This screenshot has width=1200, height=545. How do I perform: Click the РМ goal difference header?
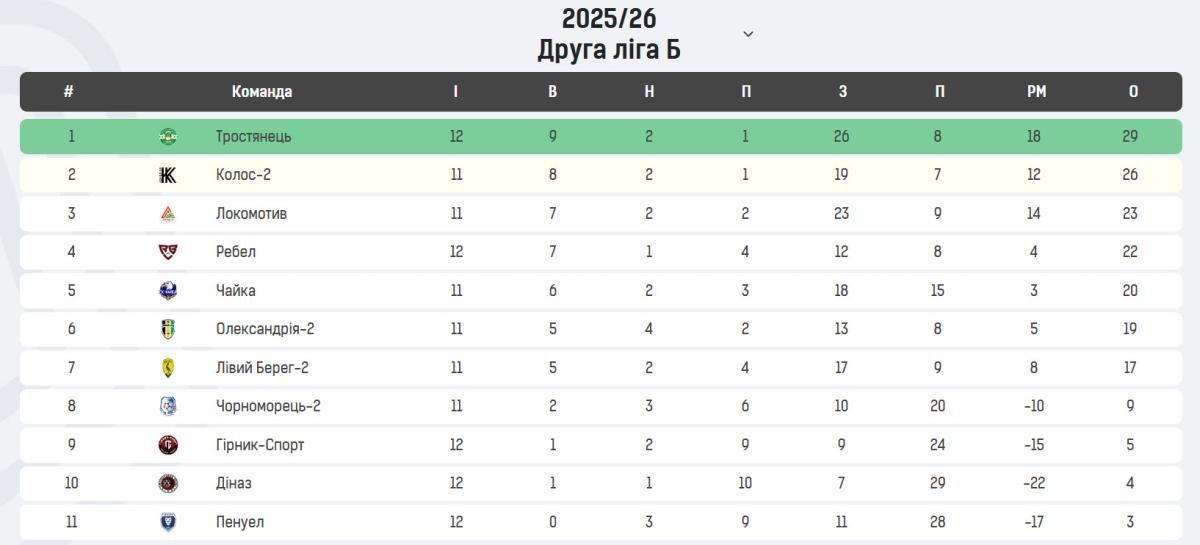point(1036,91)
